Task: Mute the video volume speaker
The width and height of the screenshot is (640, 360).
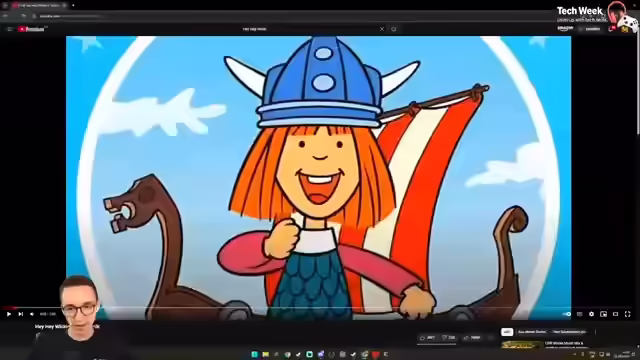Action: (x=32, y=314)
